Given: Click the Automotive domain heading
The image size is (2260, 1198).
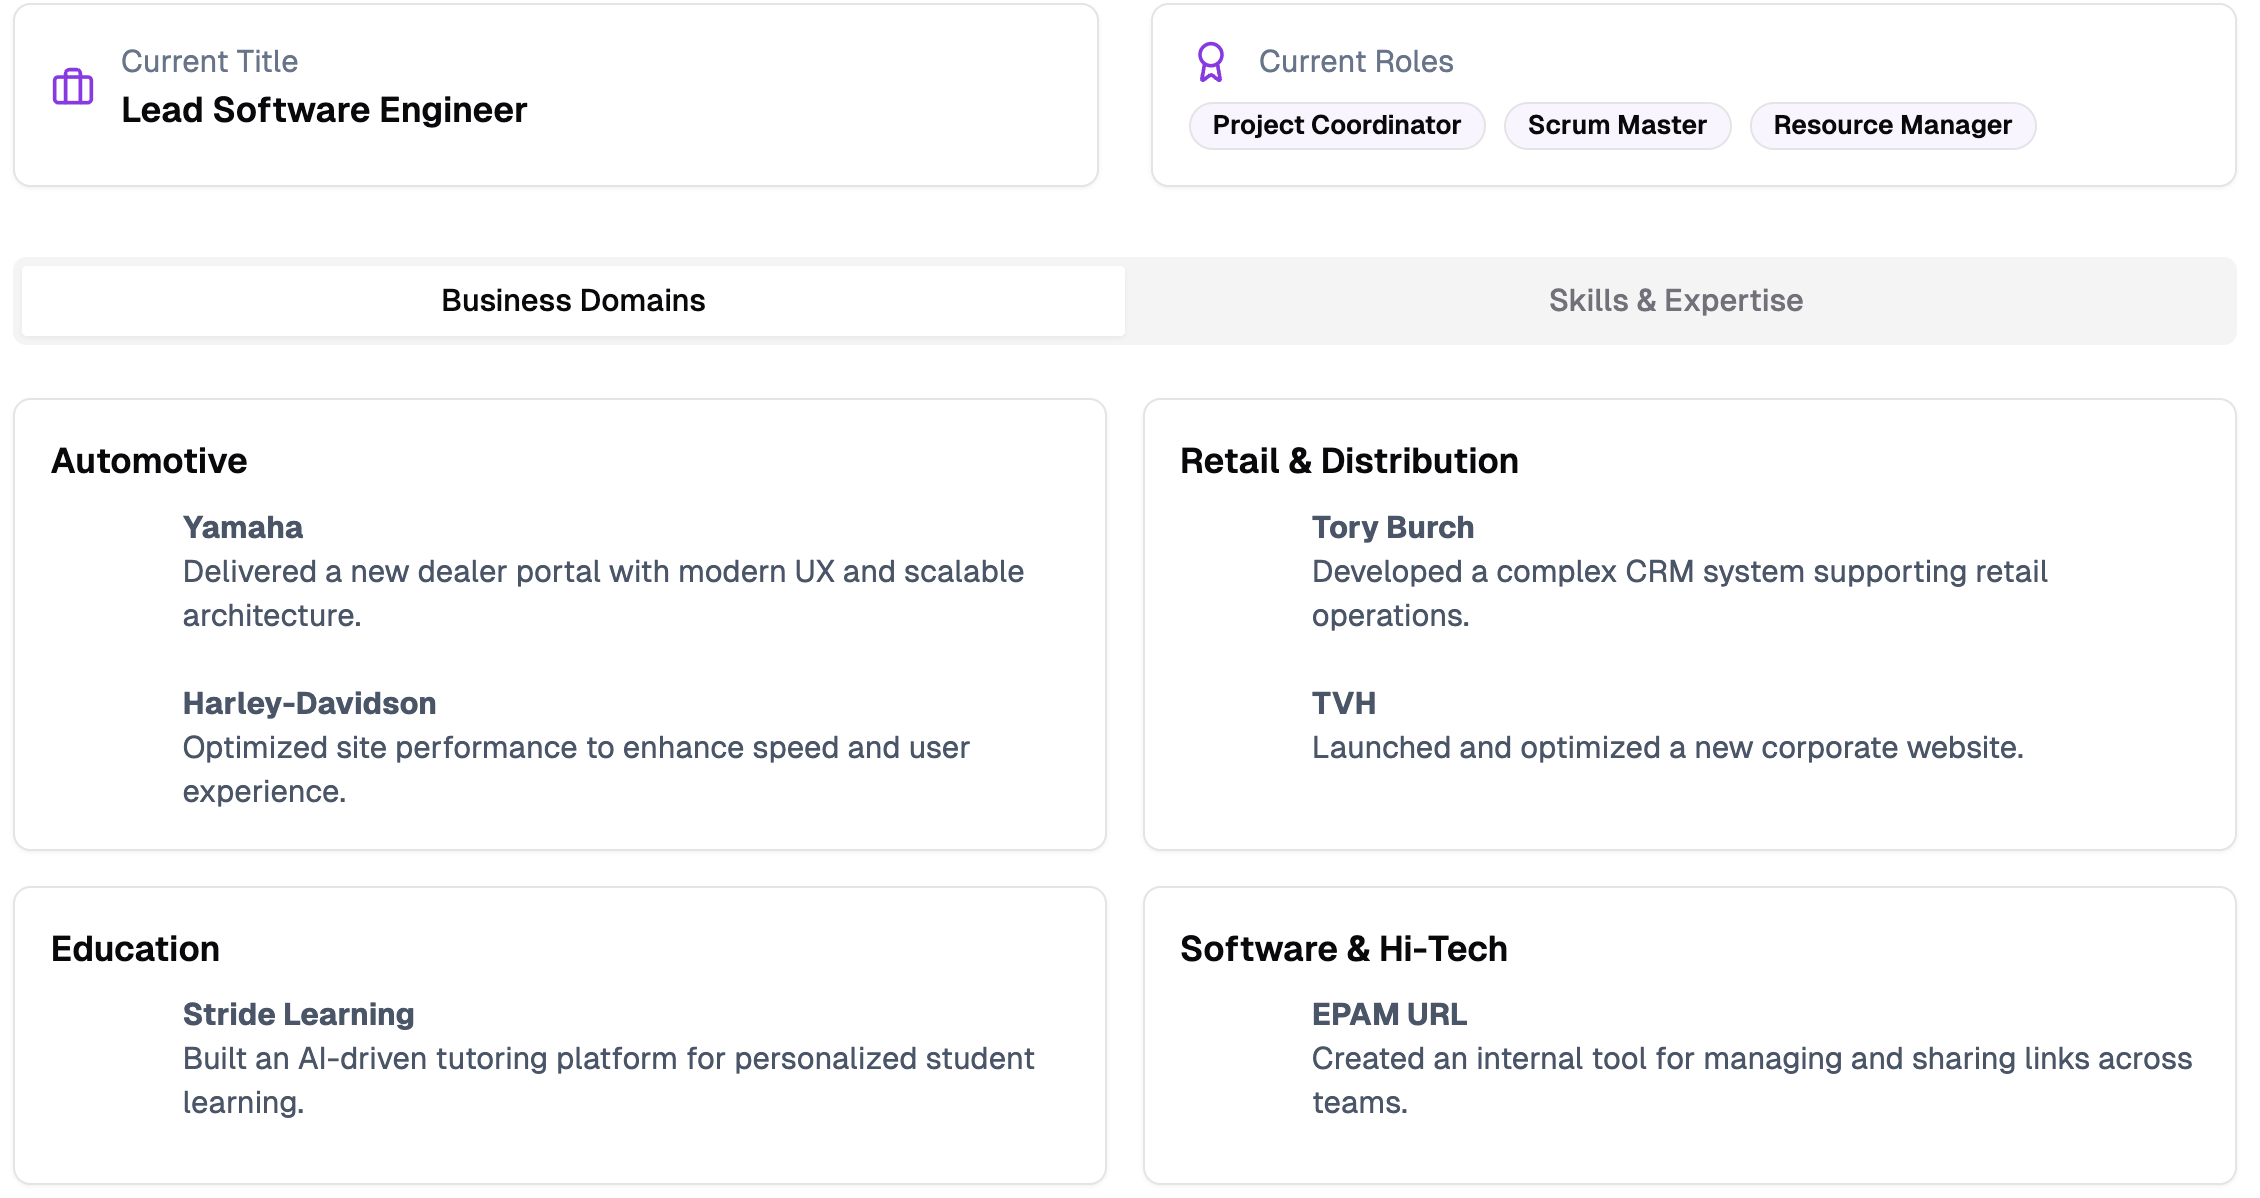Looking at the screenshot, I should pos(149,461).
